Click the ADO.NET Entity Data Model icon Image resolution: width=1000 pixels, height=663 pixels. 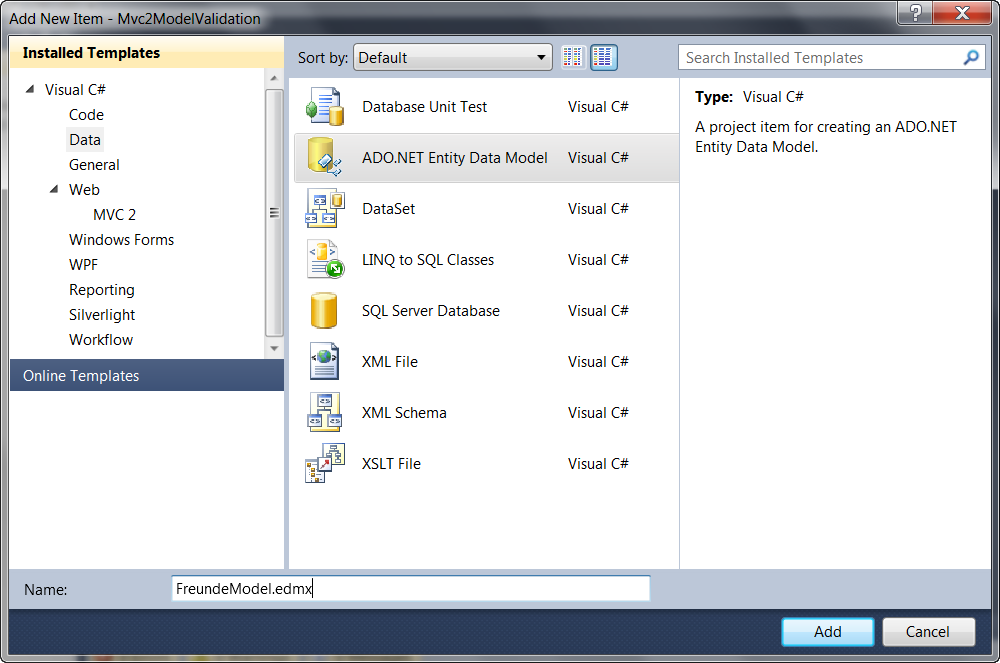(x=324, y=158)
